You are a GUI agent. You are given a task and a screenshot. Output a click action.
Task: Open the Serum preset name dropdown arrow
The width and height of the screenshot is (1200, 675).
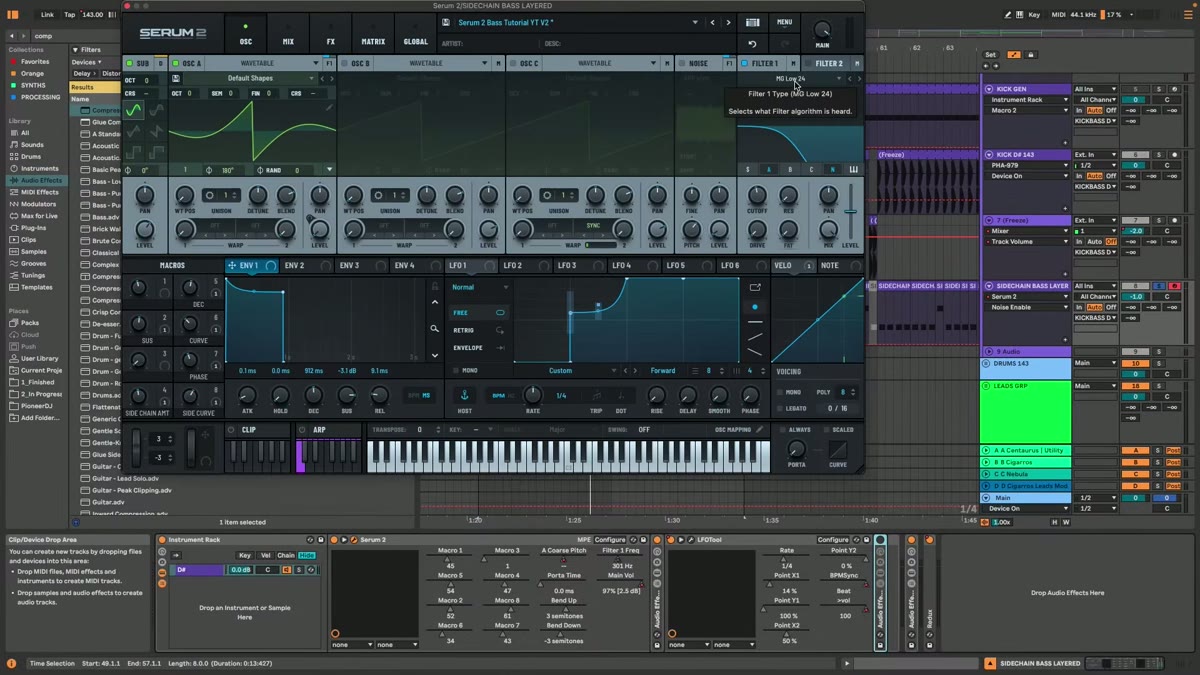[x=695, y=22]
